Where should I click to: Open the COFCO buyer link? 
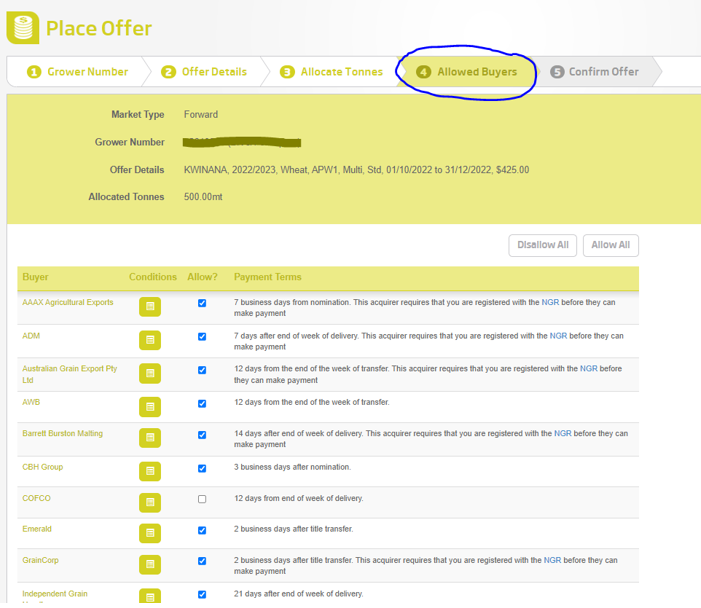(36, 498)
